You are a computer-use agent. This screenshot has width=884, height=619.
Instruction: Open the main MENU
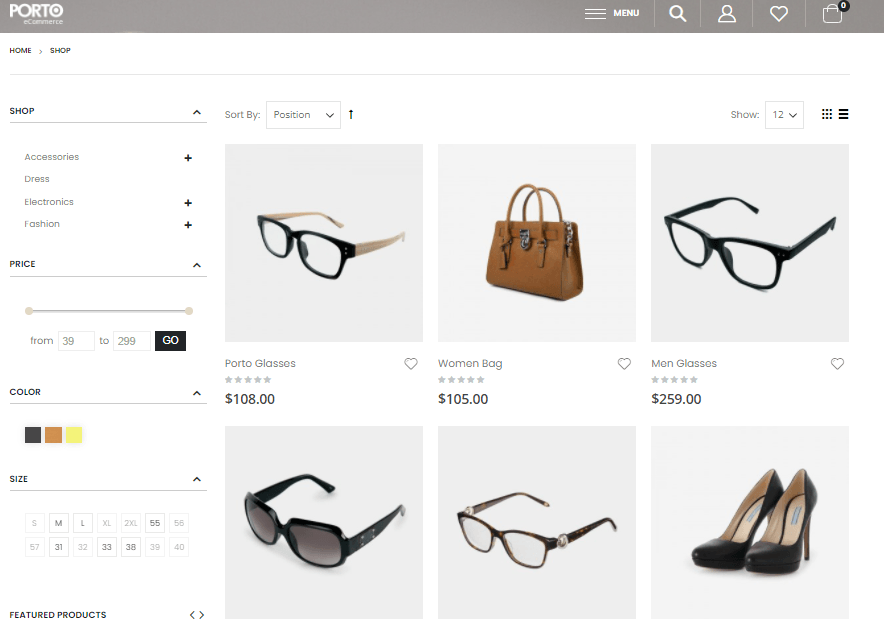pos(612,14)
